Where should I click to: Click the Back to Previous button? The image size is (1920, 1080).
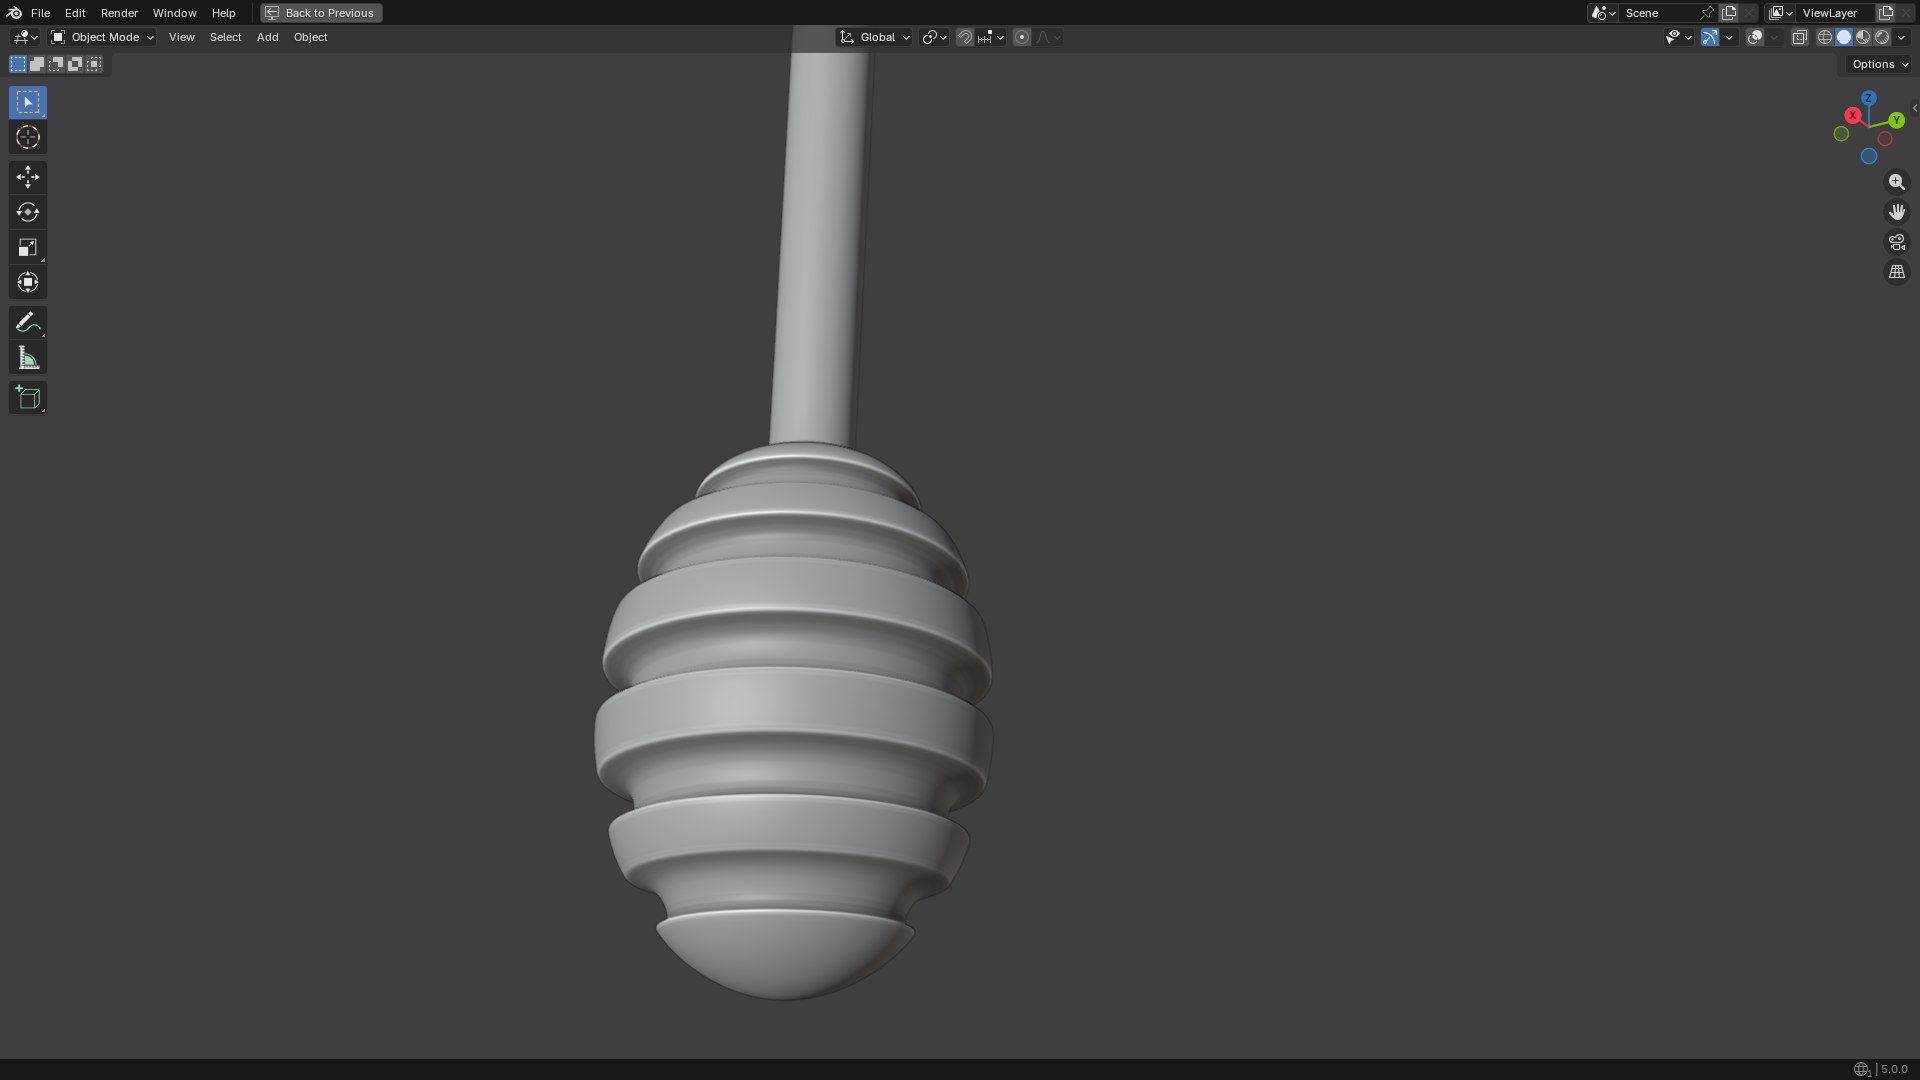click(321, 13)
